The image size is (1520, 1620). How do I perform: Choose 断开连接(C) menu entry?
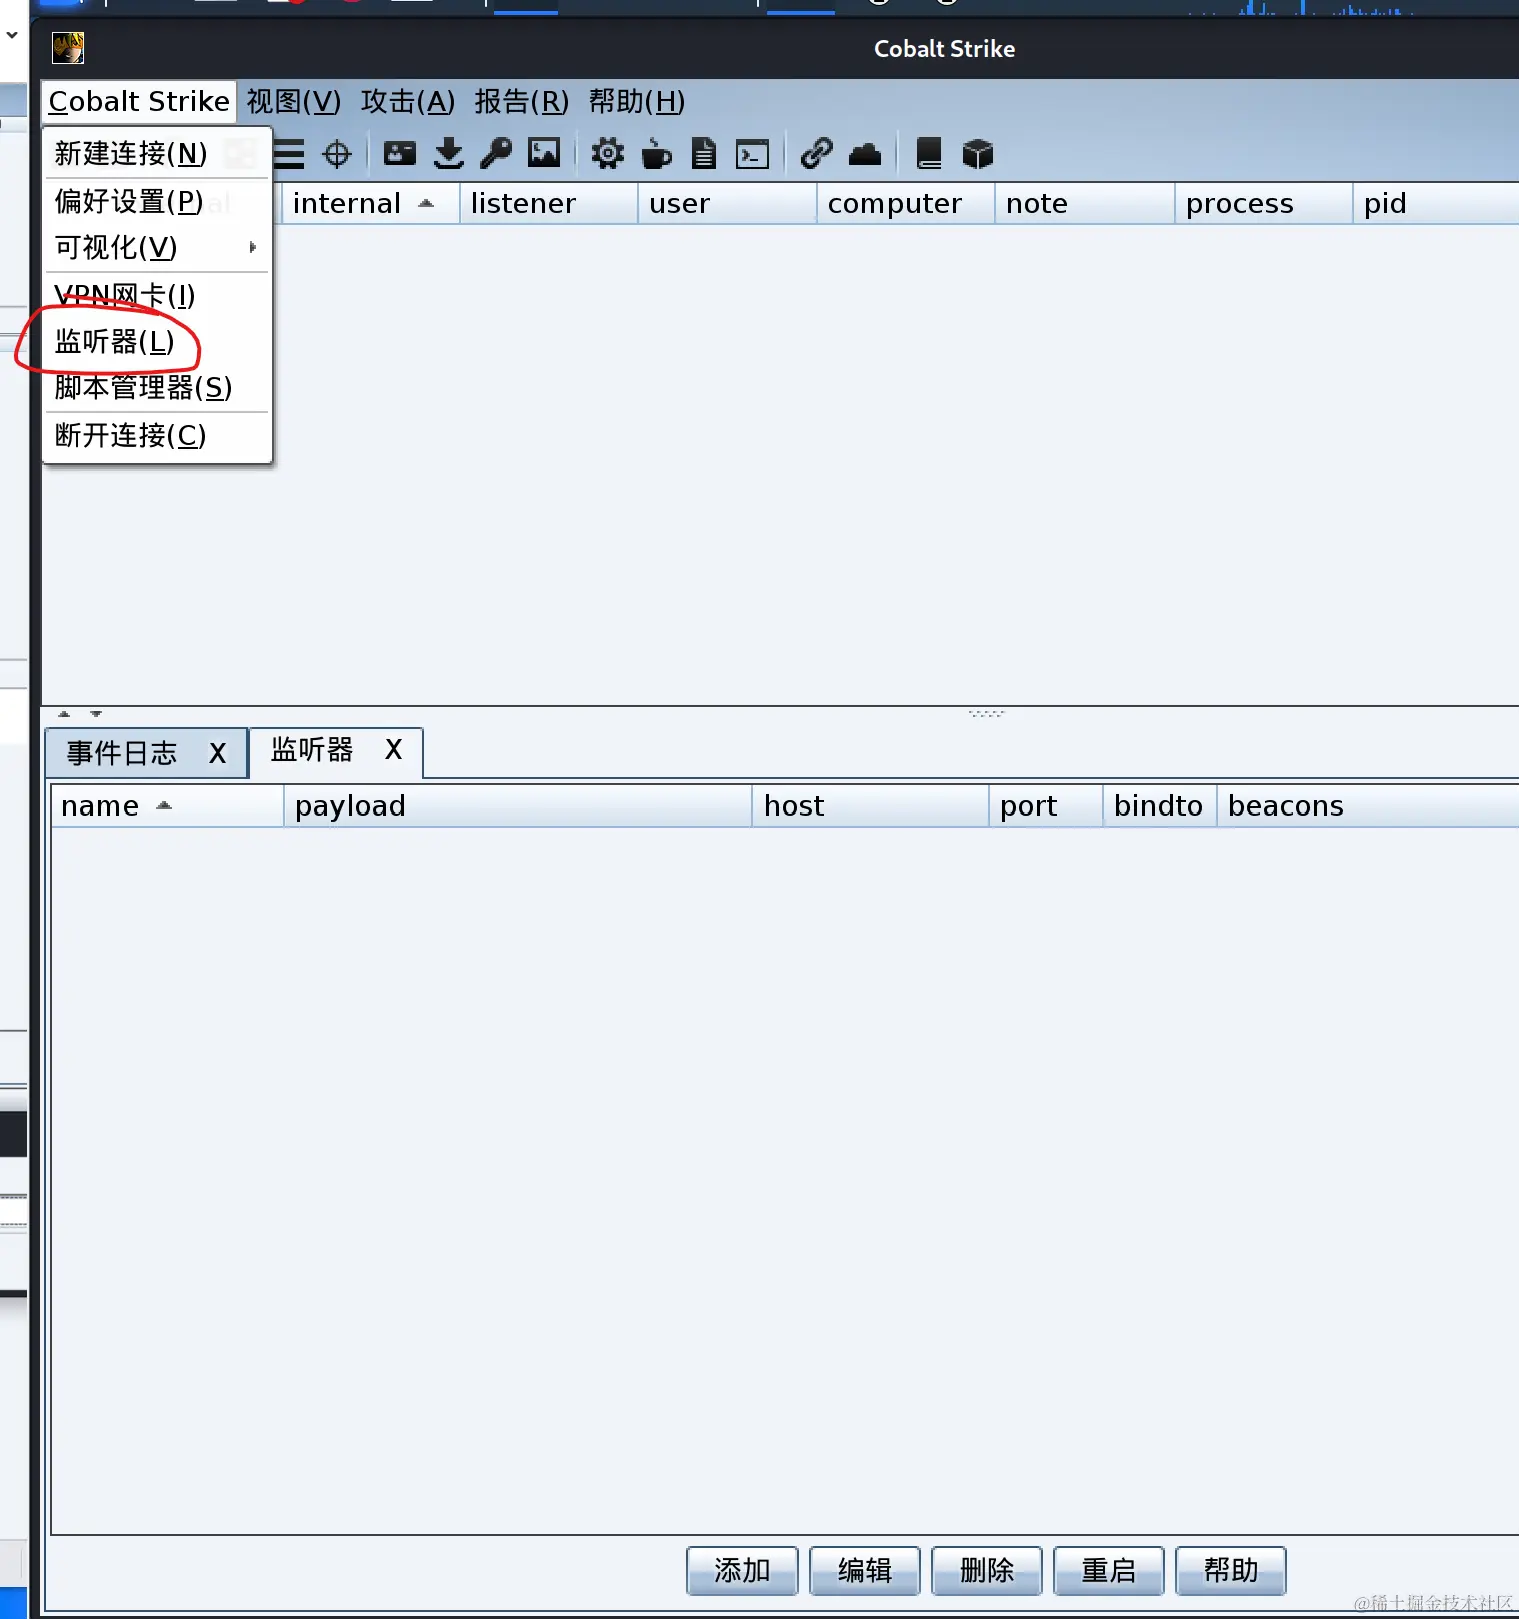tap(157, 435)
